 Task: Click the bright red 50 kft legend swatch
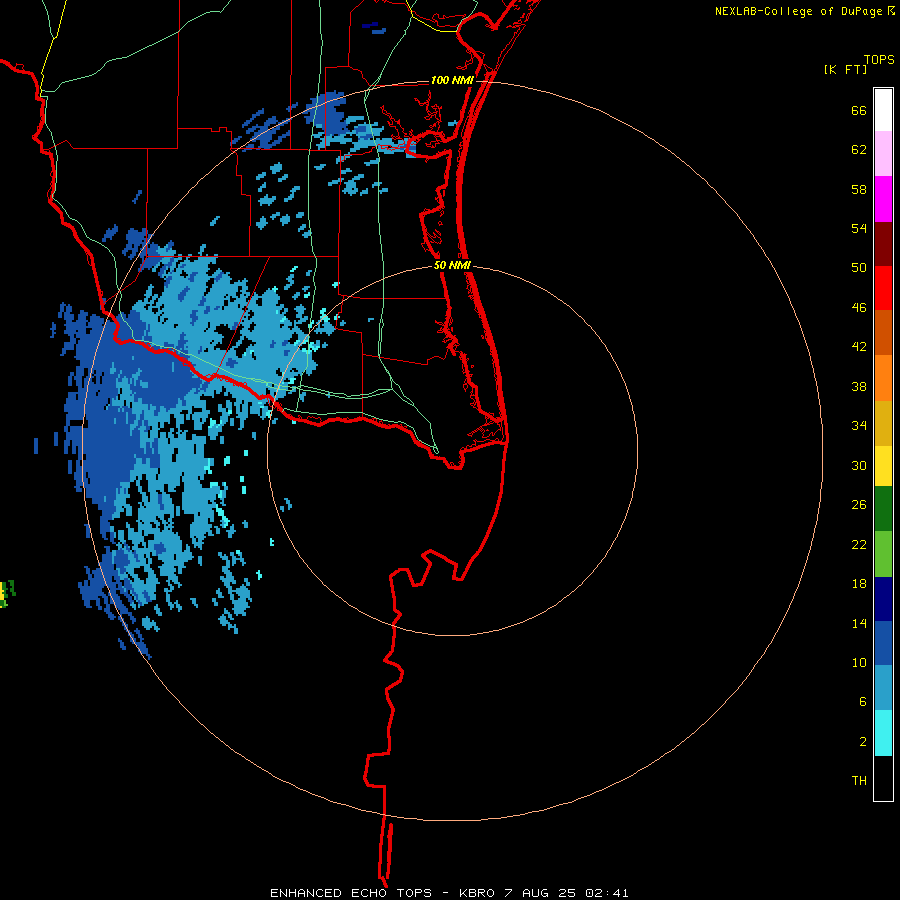coord(883,288)
